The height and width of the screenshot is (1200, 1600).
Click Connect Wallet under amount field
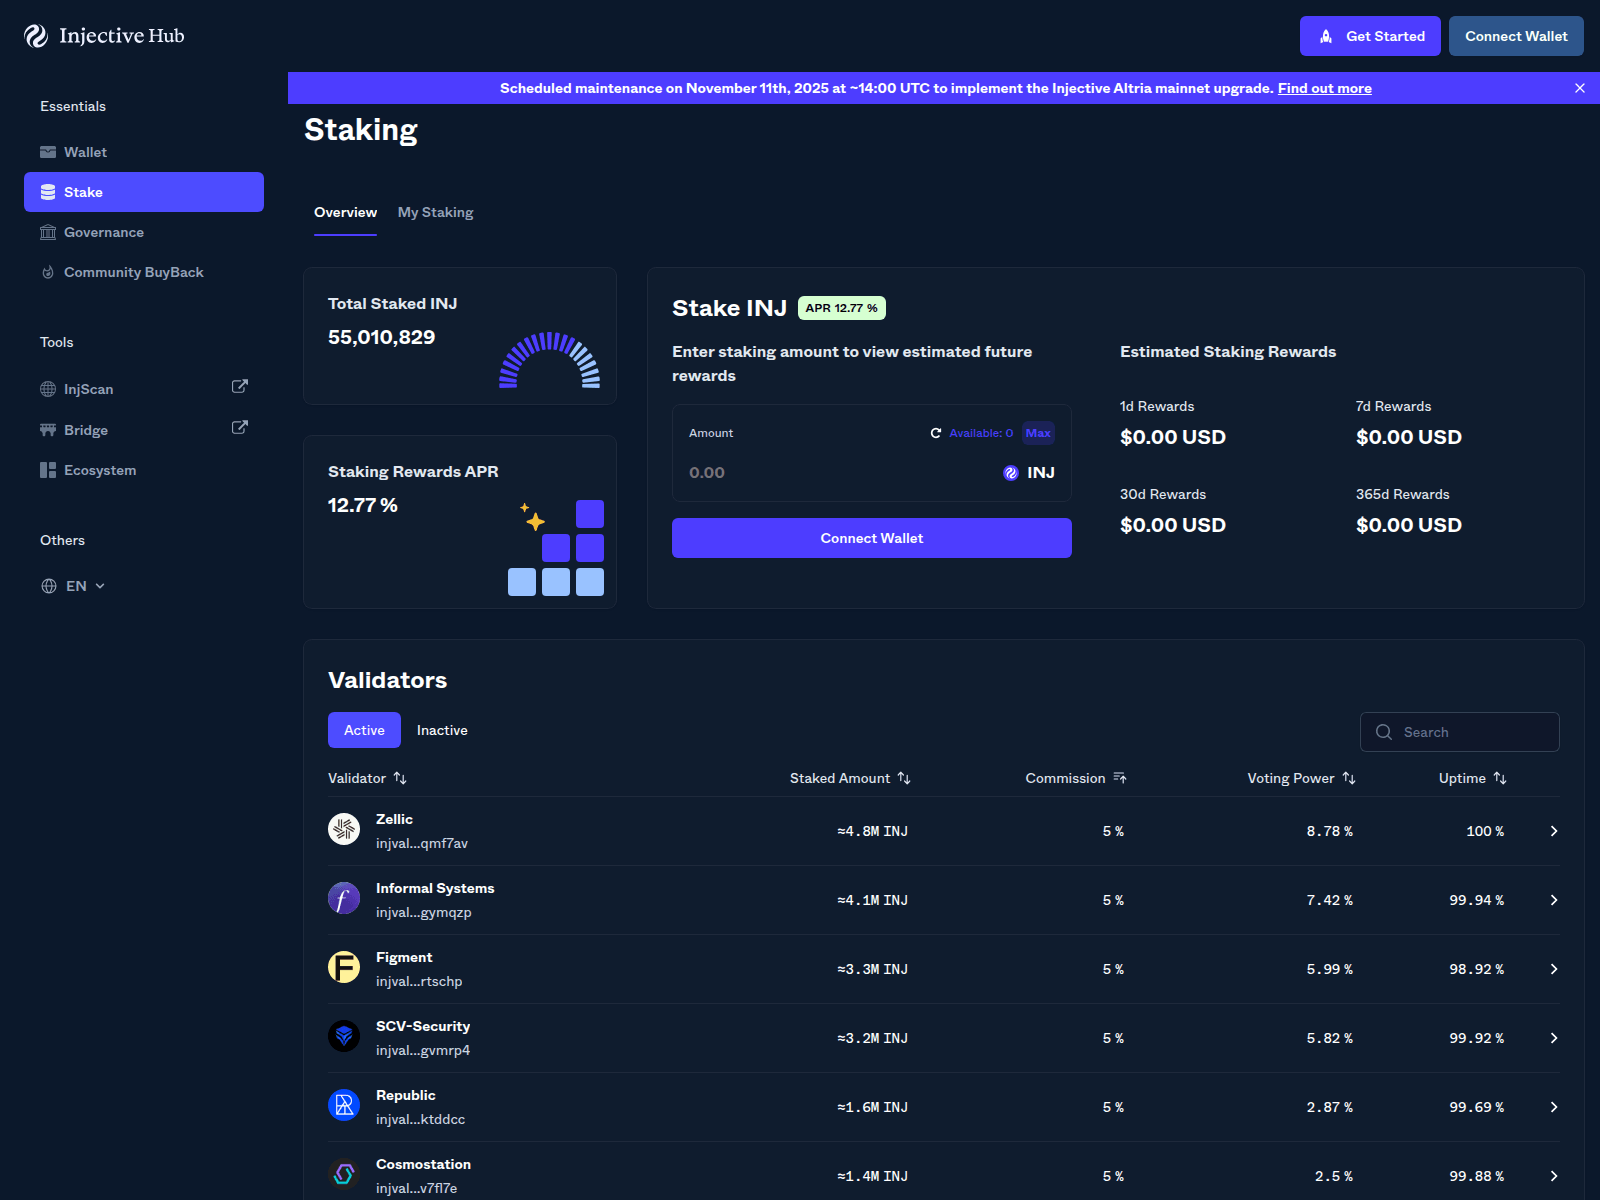pyautogui.click(x=872, y=538)
